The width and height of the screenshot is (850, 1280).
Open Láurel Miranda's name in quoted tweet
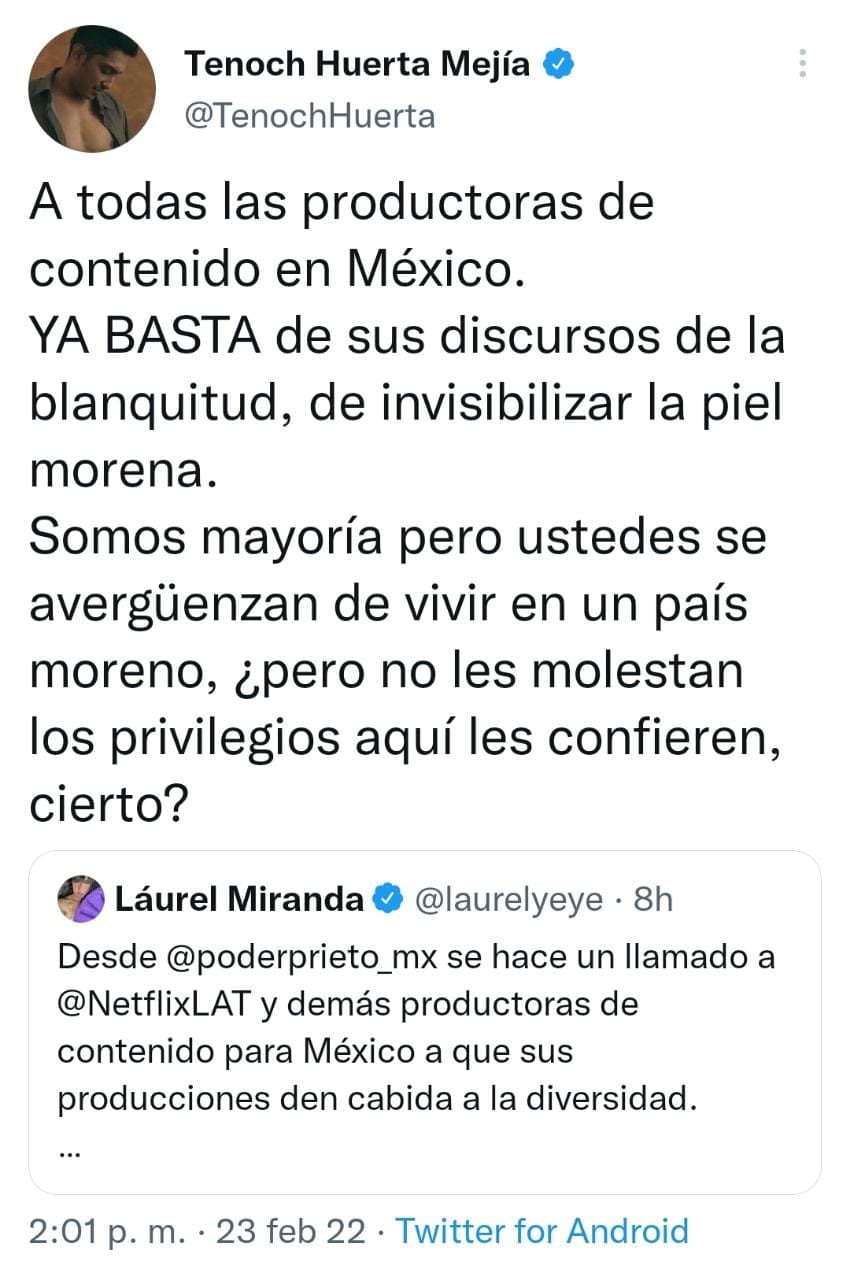click(239, 899)
